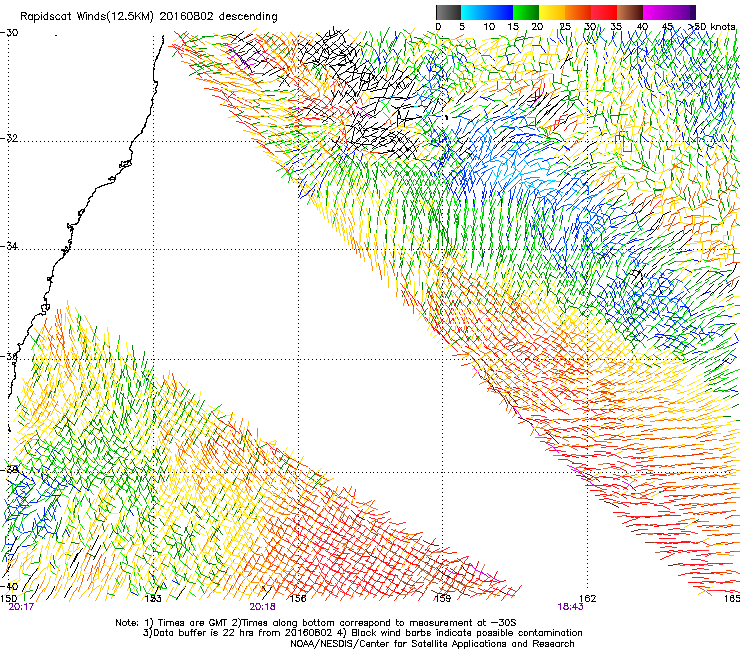The height and width of the screenshot is (650, 740).
Task: Select the "45" legend scale label
Action: tap(667, 27)
